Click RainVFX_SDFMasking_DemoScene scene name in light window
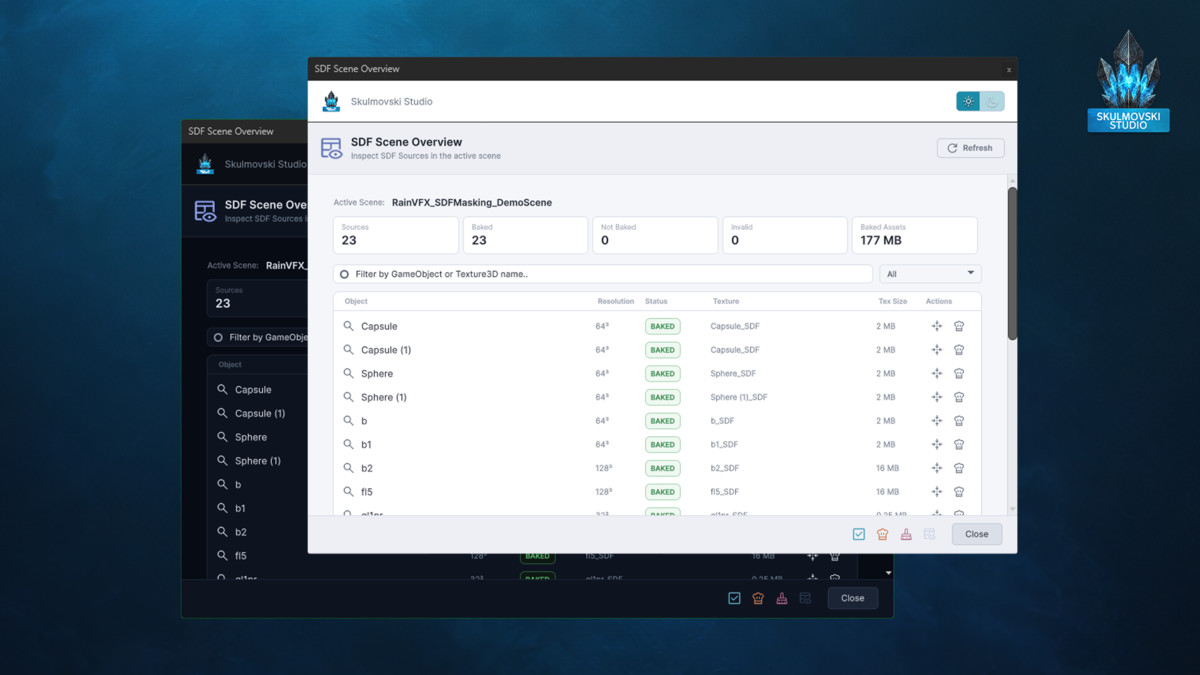Screen dimensions: 1200x675 pos(472,202)
